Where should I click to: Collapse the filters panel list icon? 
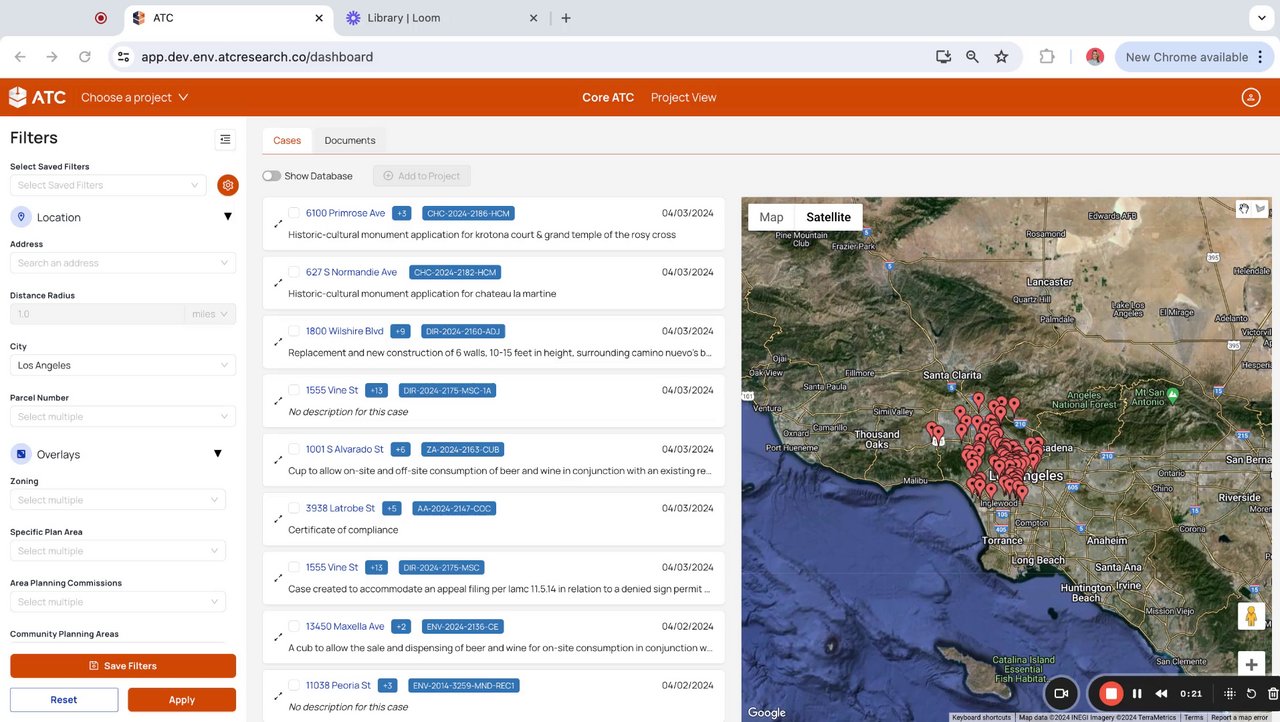pos(225,139)
